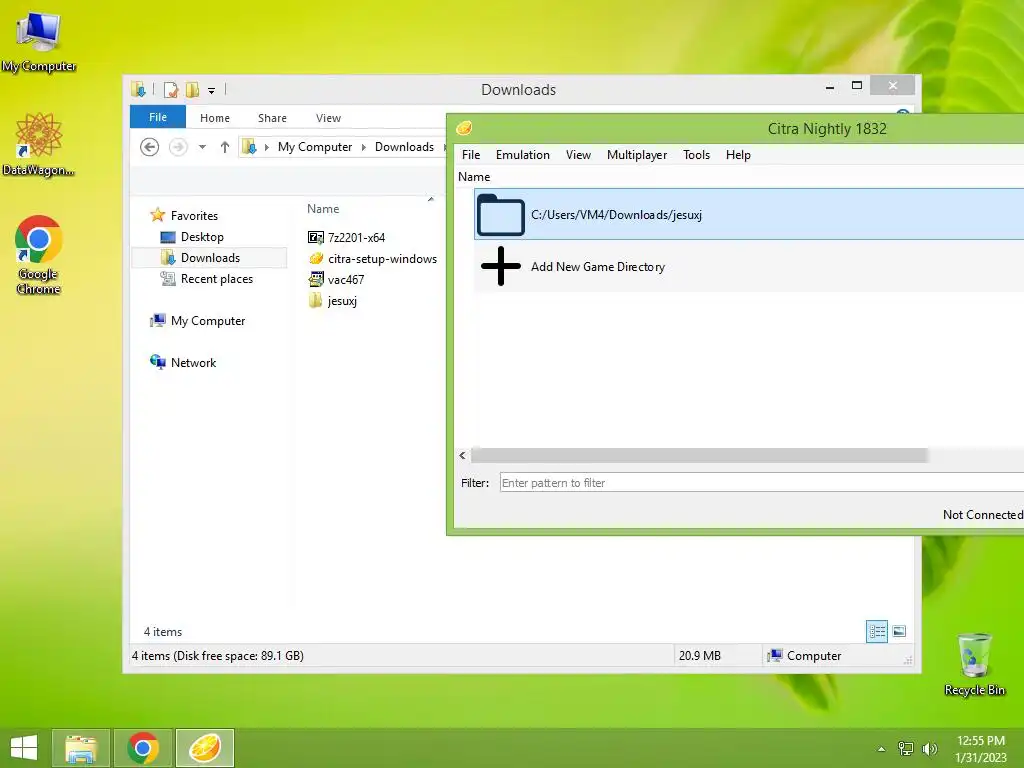Viewport: 1024px width, 768px height.
Task: Open the volume tray icon
Action: 929,748
